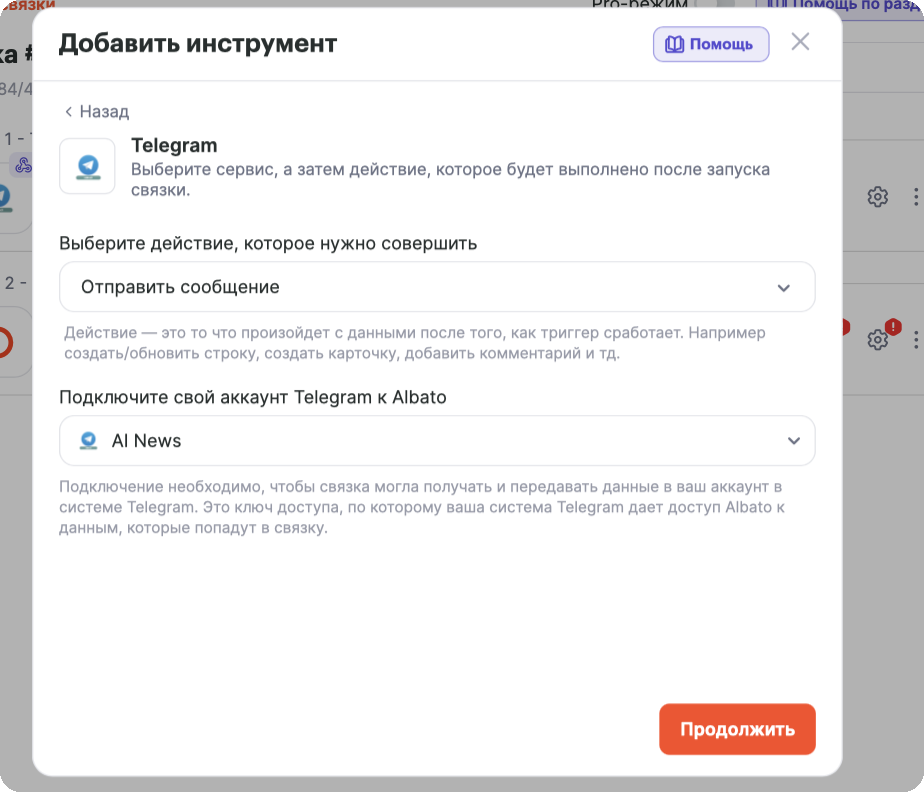Click the Telegram service logo tile
924x792 pixels.
(87, 166)
